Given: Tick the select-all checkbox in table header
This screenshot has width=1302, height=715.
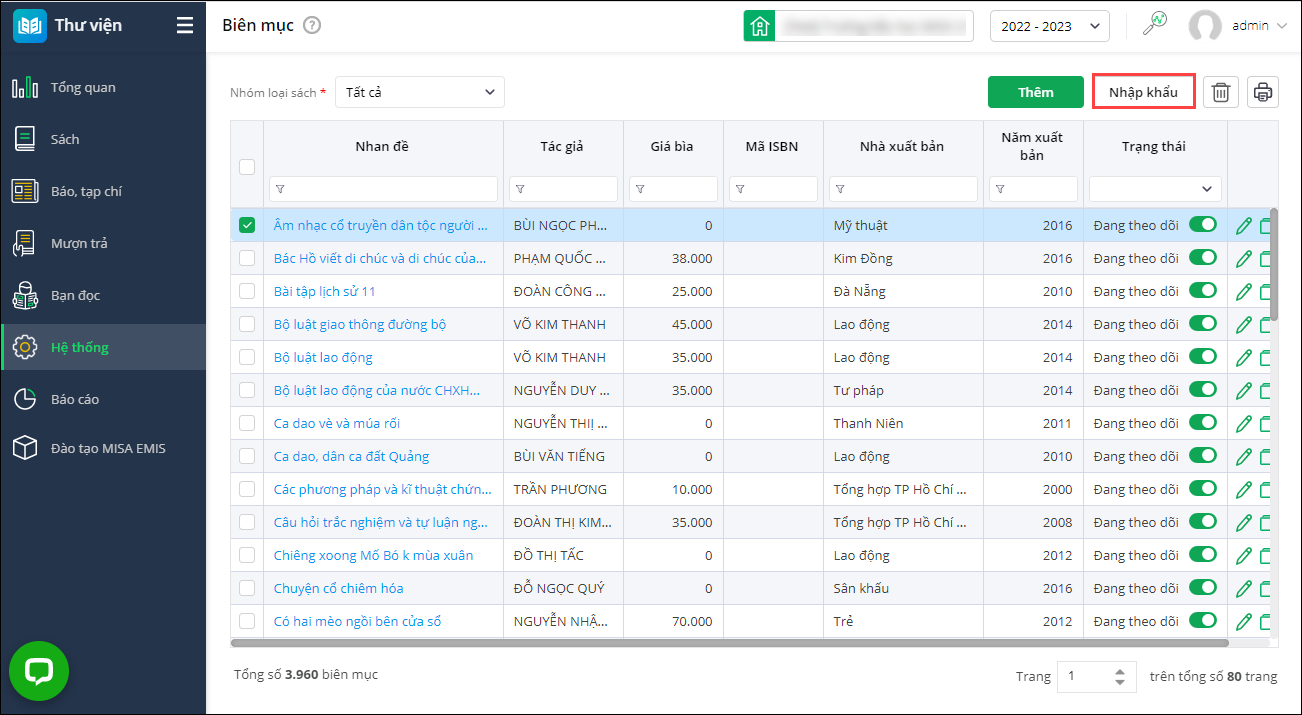Looking at the screenshot, I should [247, 167].
